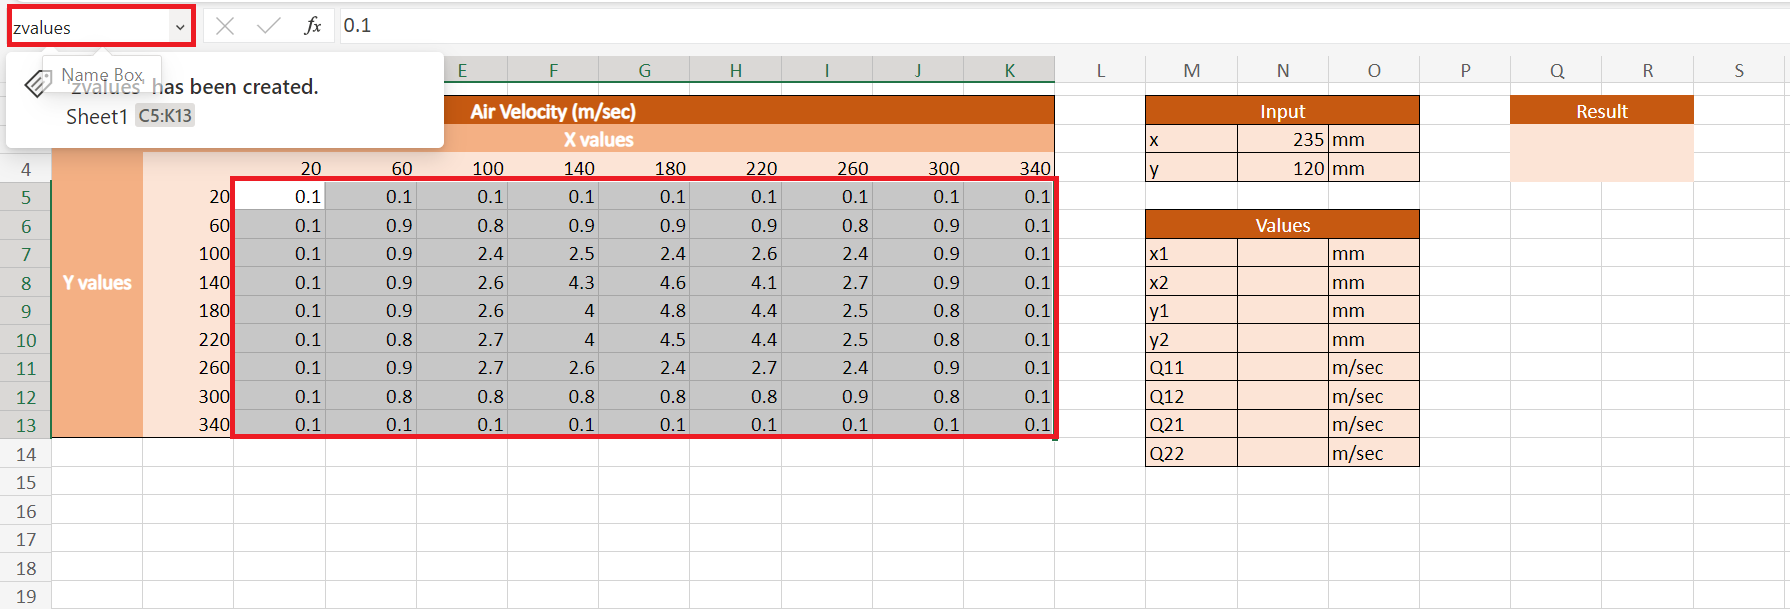The width and height of the screenshot is (1790, 609).
Task: Select the column H header
Action: 735,70
